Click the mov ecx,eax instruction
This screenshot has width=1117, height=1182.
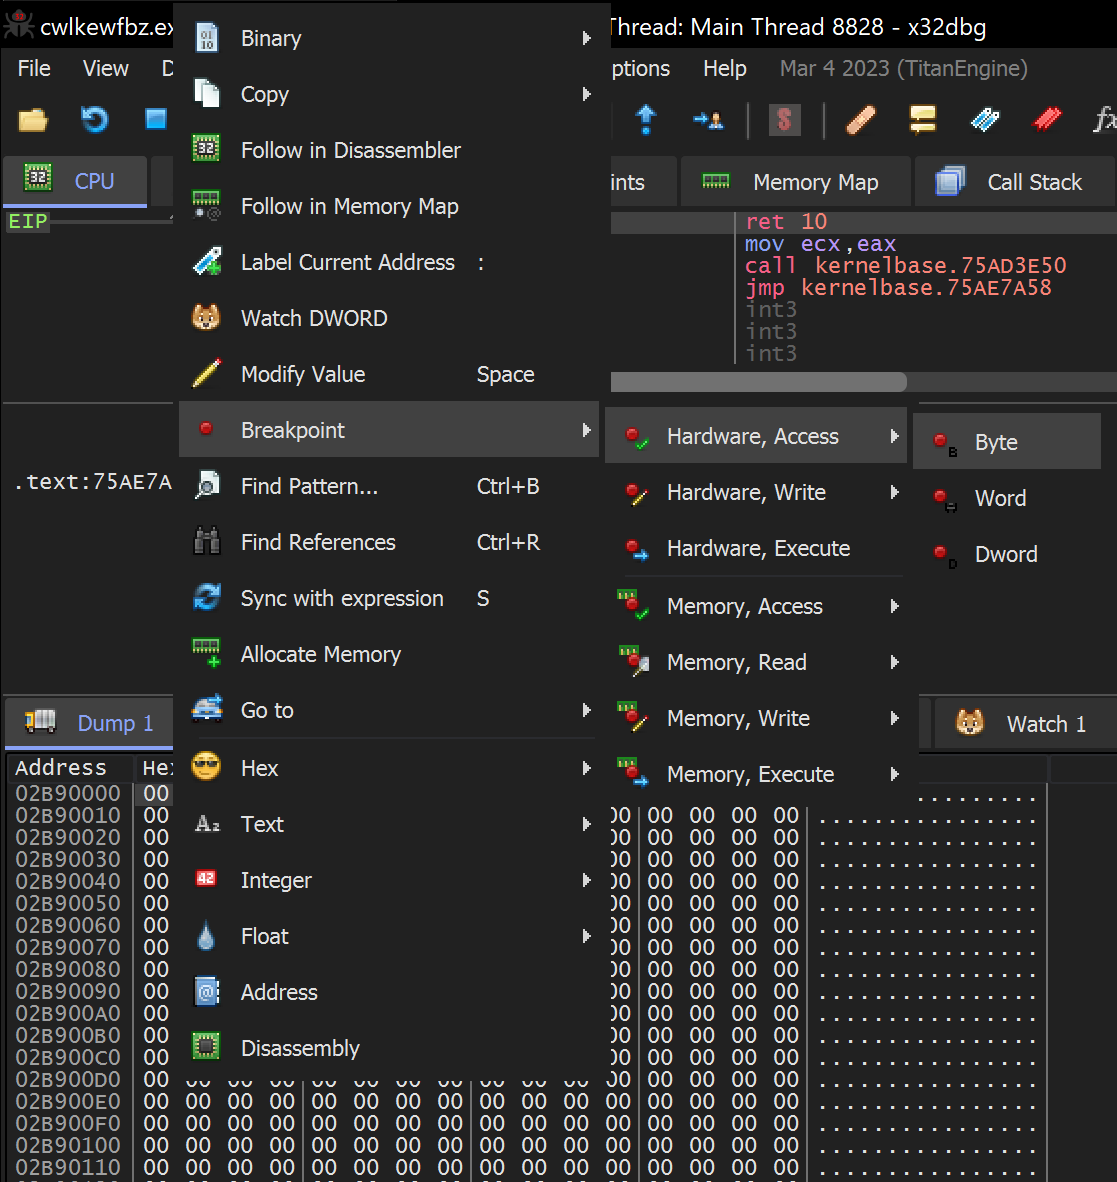820,243
